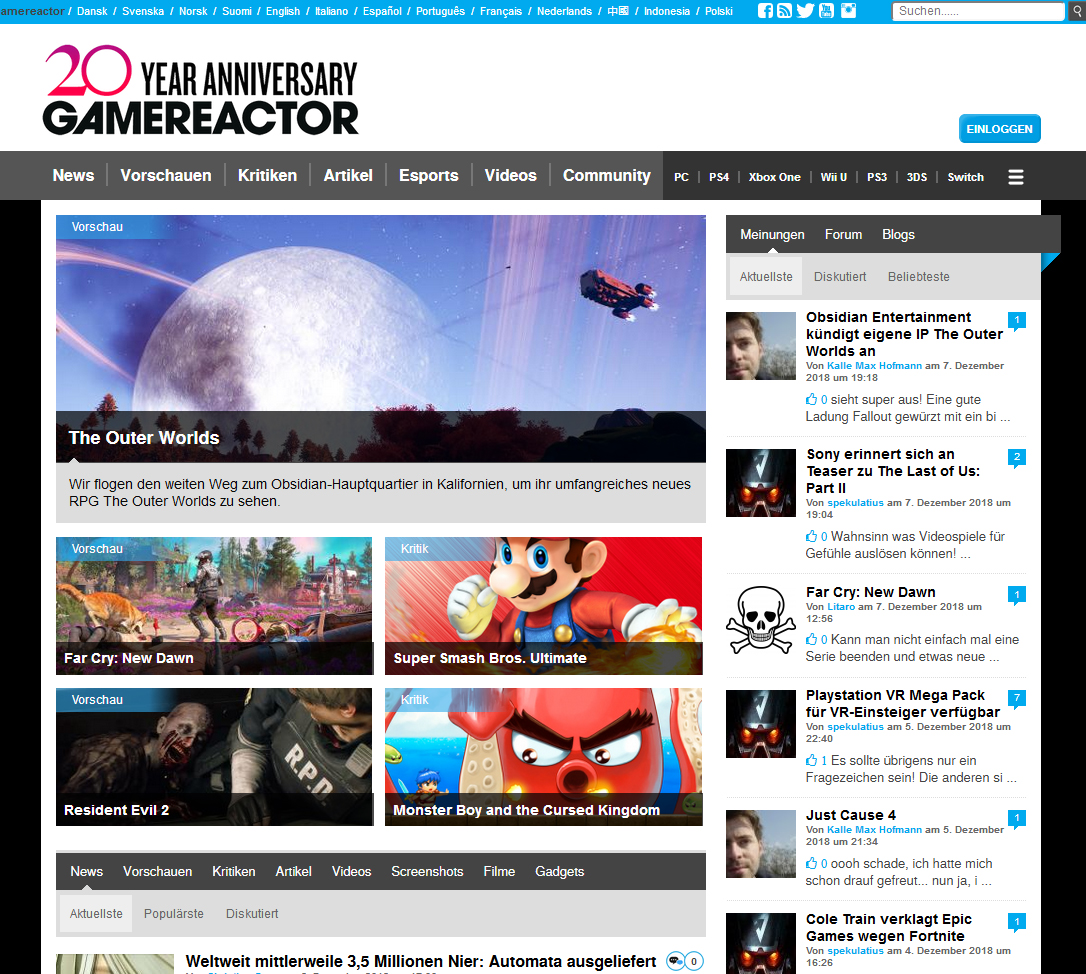Viewport: 1086px width, 974px height.
Task: Show Beliebteste opinions tab
Action: point(918,276)
